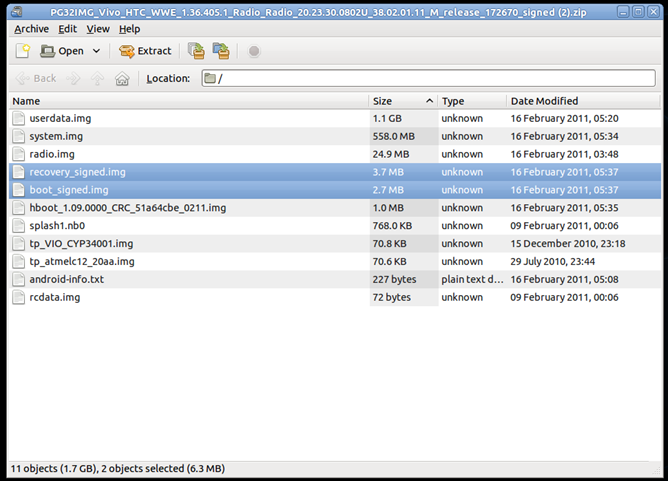
Task: Click the rcdata.img file icon
Action: 18,297
